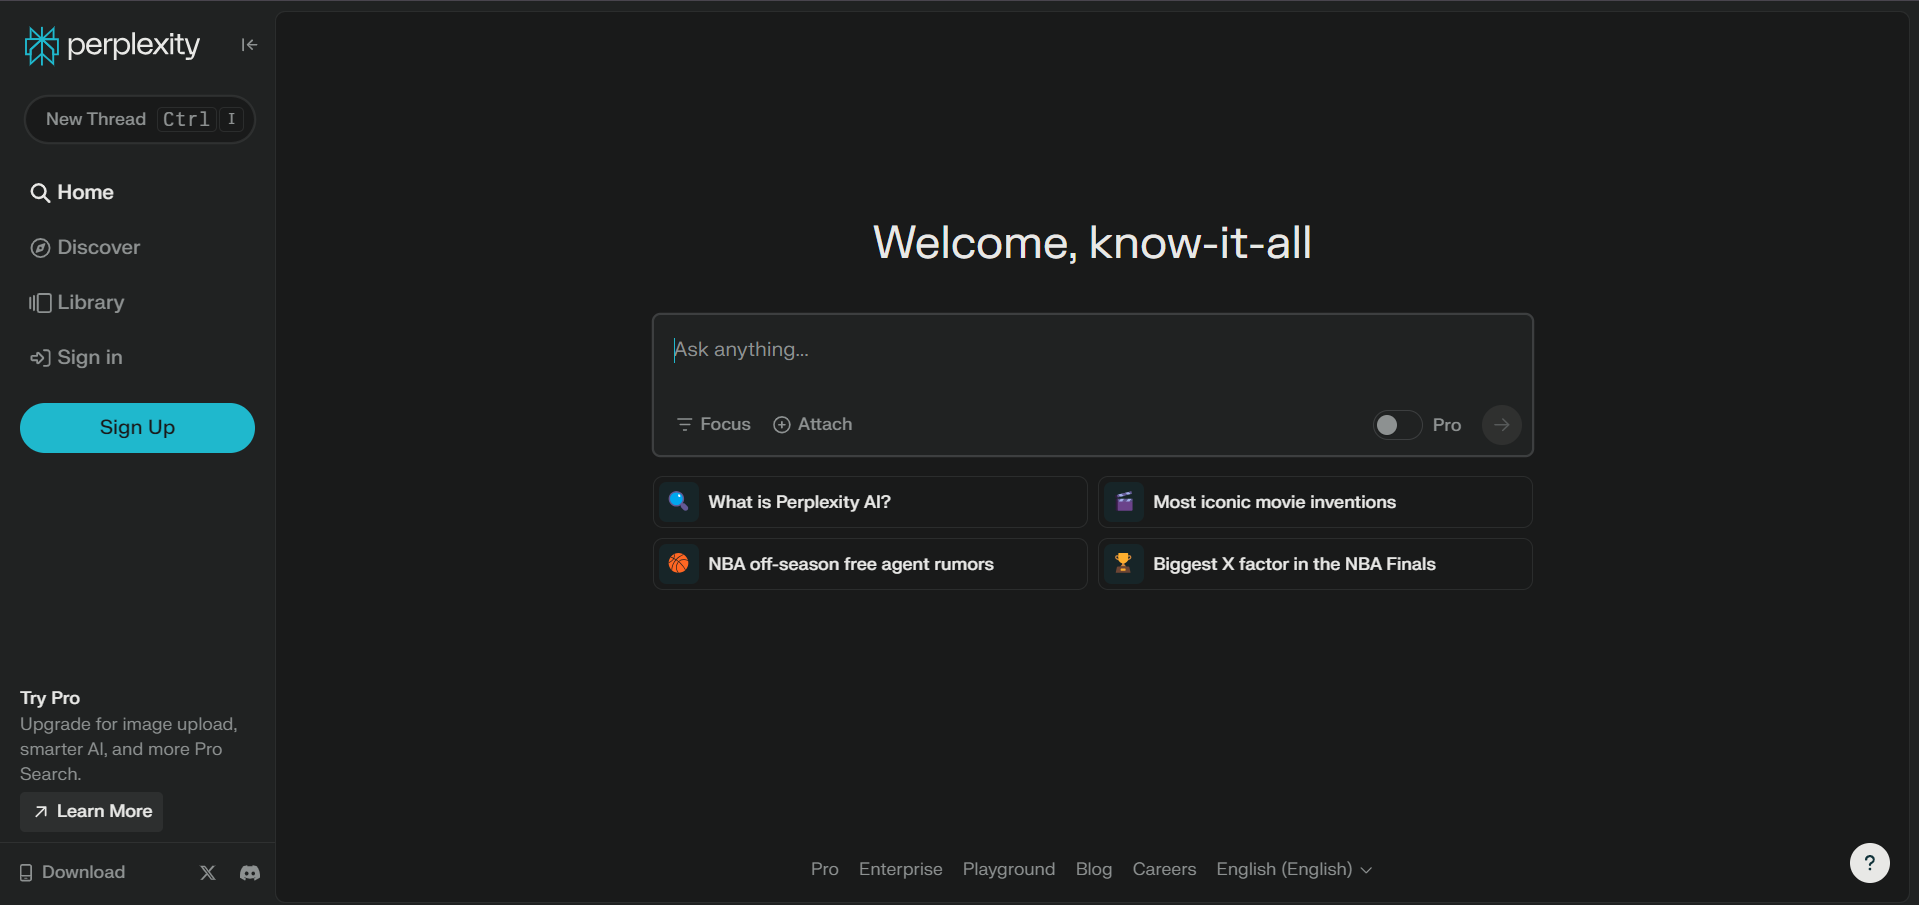Image resolution: width=1919 pixels, height=905 pixels.
Task: Click the Perplexity logo
Action: tap(111, 45)
